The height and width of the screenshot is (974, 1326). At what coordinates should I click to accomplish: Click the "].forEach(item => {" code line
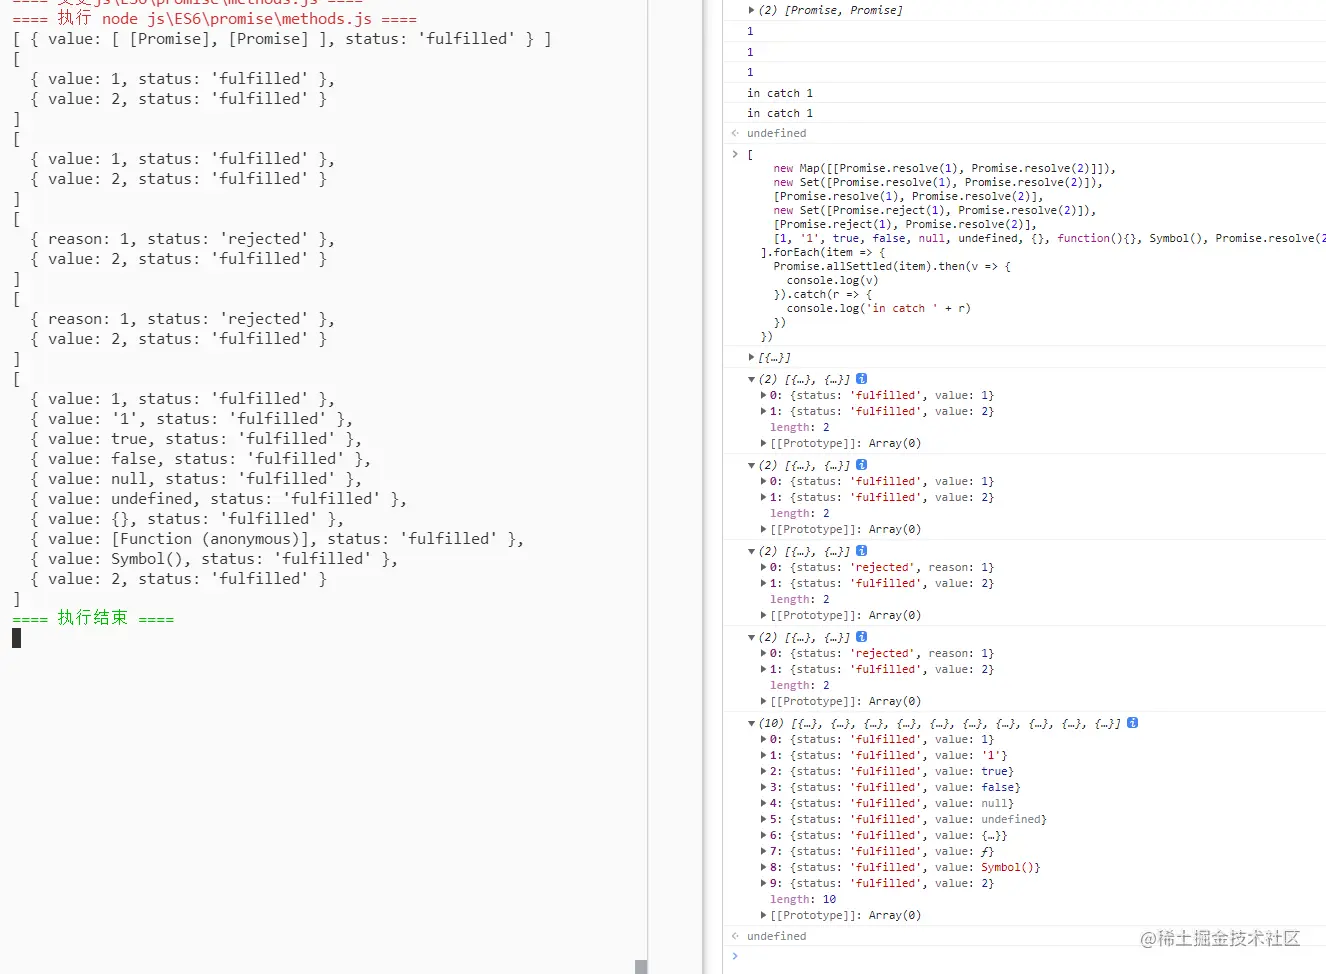pos(822,252)
